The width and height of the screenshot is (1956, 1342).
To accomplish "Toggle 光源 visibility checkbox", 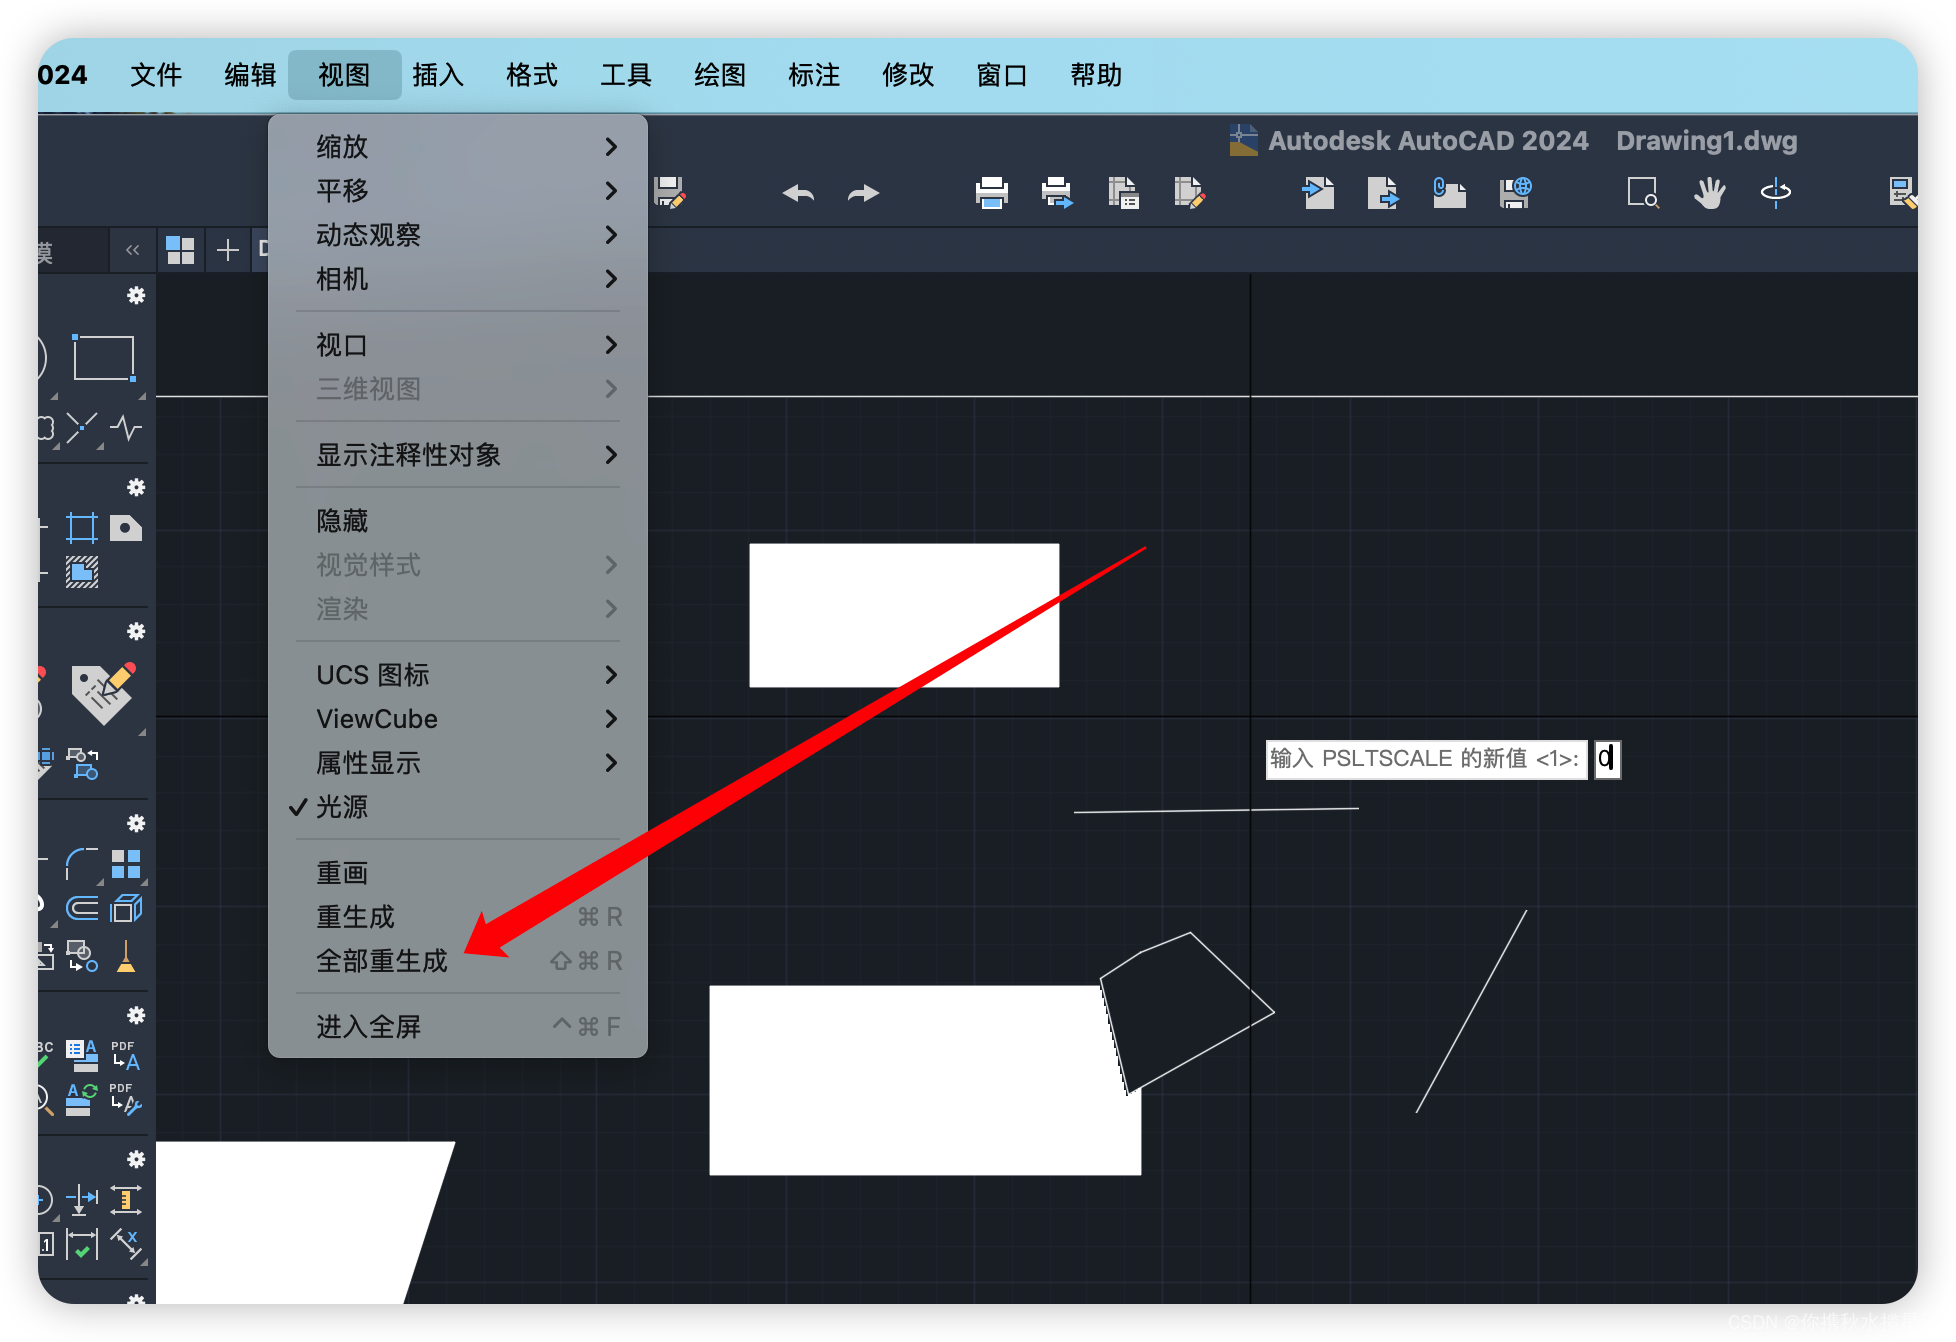I will [x=342, y=807].
